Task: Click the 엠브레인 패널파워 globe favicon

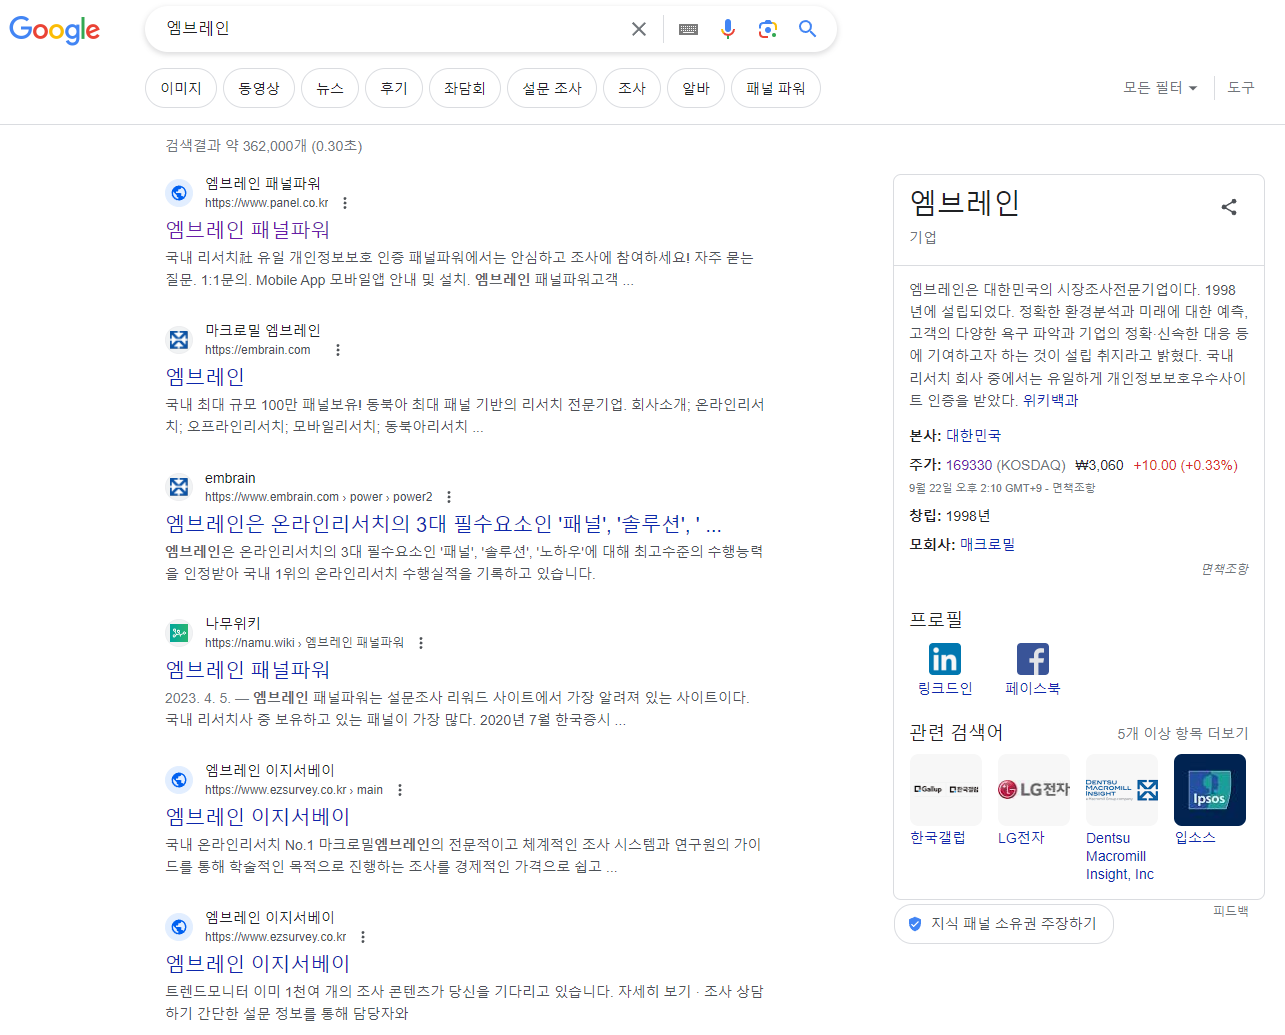Action: (179, 193)
